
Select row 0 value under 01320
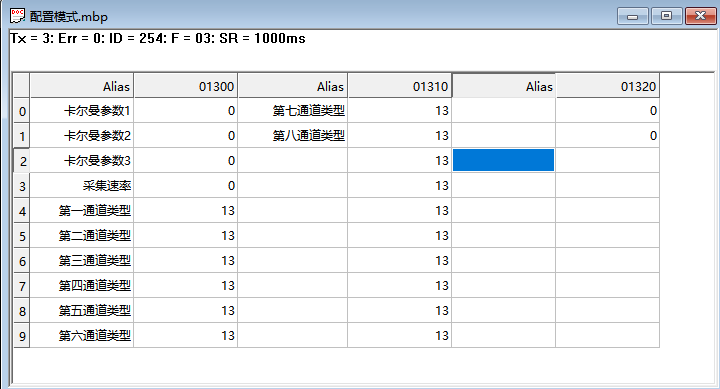click(x=608, y=111)
